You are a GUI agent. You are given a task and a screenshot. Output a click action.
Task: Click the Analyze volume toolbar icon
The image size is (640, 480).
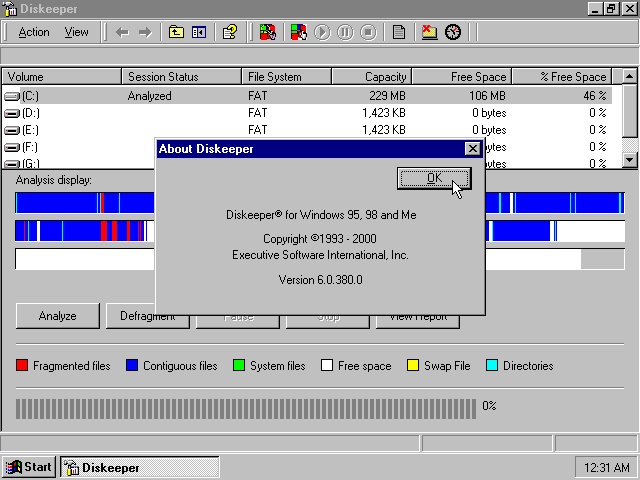[x=268, y=32]
